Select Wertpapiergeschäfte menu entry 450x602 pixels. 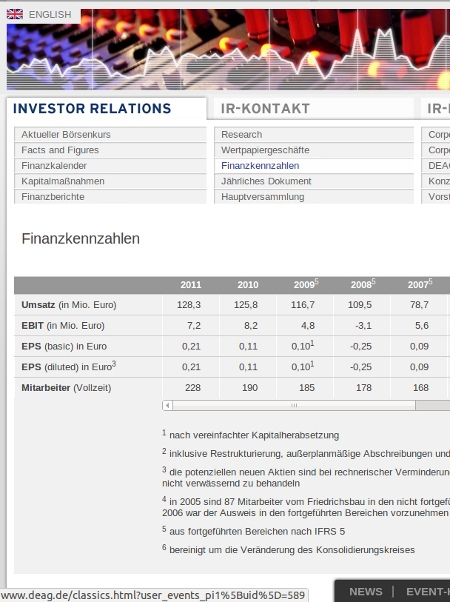coord(314,150)
